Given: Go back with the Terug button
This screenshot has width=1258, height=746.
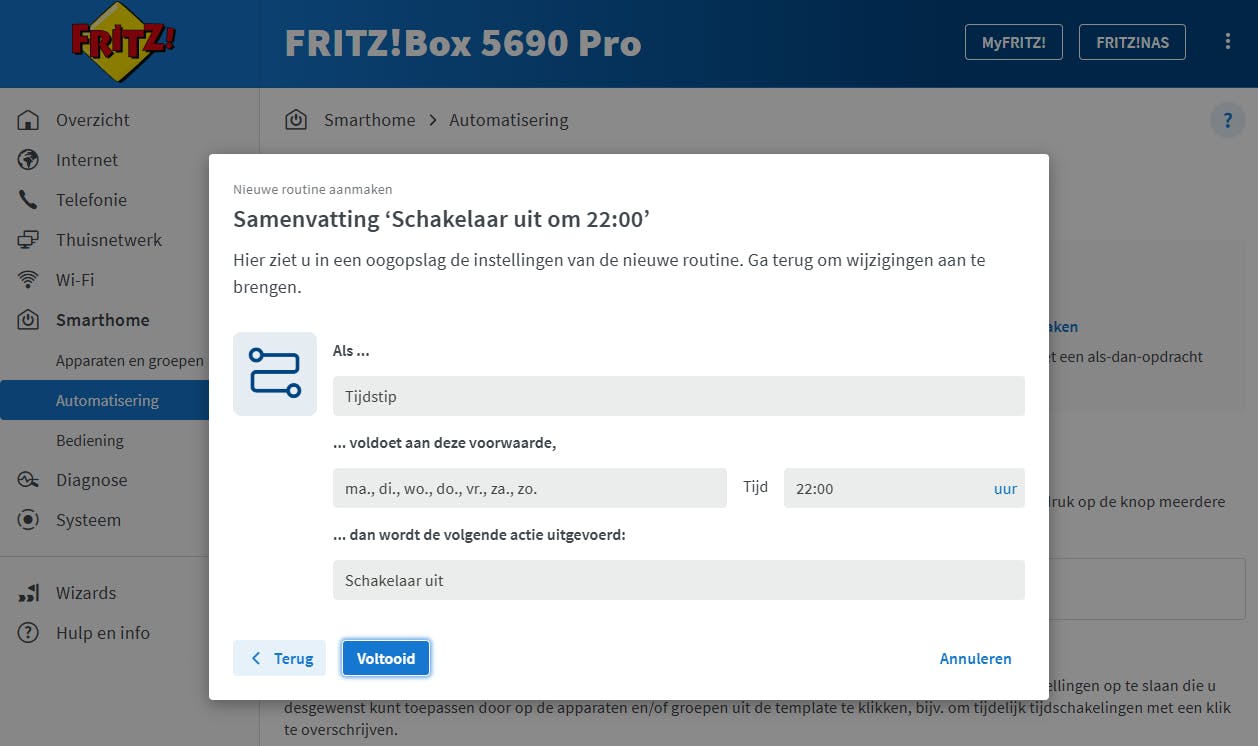Looking at the screenshot, I should pyautogui.click(x=280, y=658).
